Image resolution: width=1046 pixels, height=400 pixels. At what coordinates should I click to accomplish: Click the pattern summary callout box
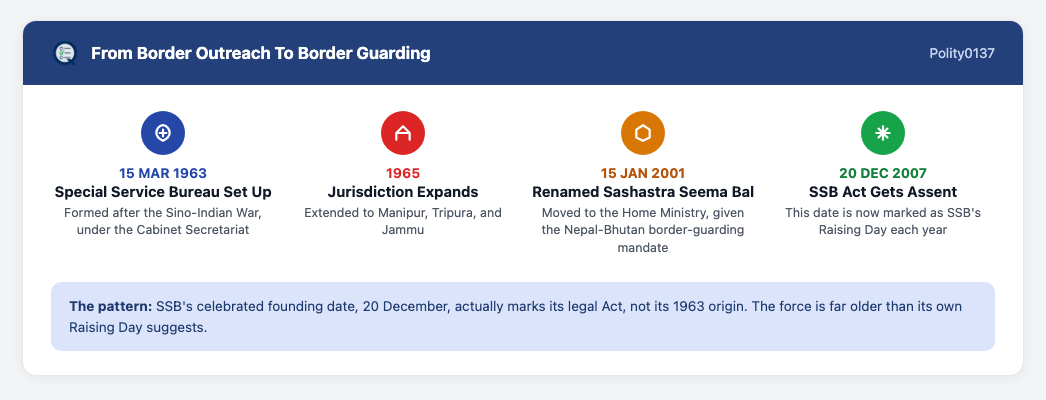point(523,317)
